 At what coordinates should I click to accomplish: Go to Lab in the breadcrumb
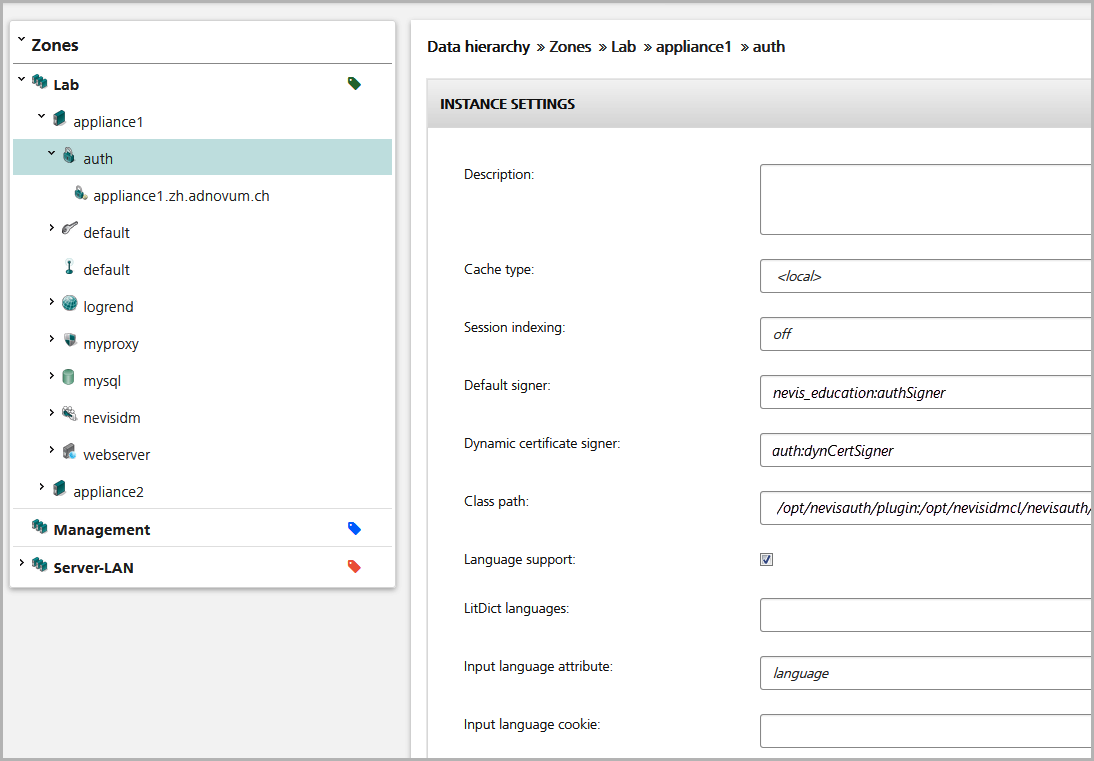[624, 47]
